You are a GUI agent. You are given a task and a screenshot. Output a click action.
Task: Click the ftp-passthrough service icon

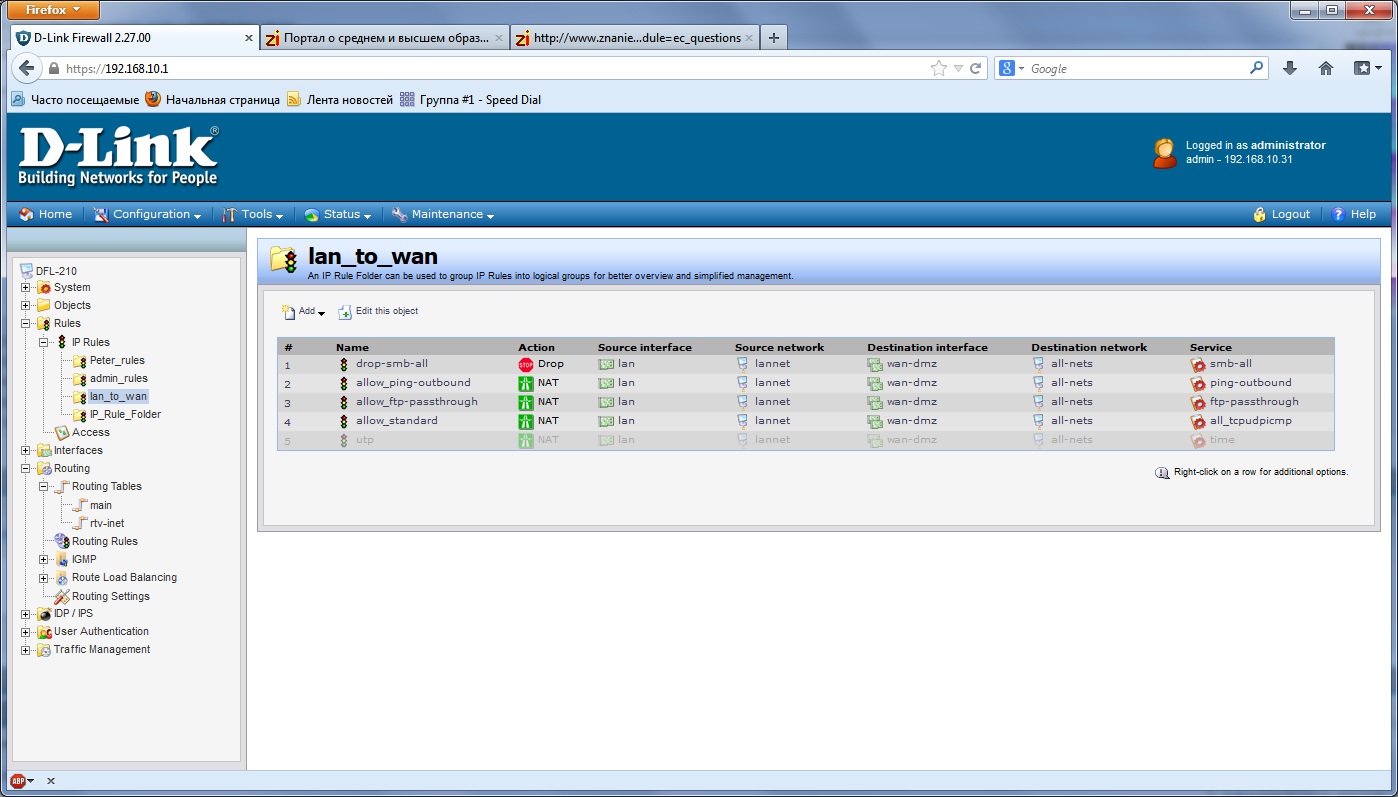click(1198, 402)
